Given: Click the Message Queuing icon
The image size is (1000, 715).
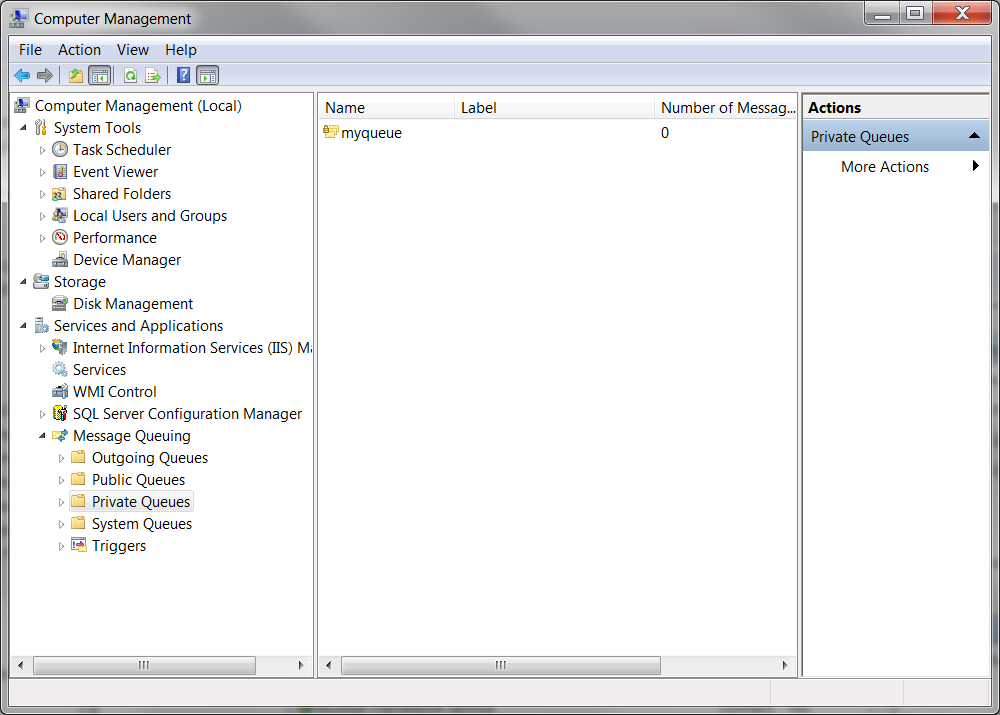Looking at the screenshot, I should click(60, 436).
